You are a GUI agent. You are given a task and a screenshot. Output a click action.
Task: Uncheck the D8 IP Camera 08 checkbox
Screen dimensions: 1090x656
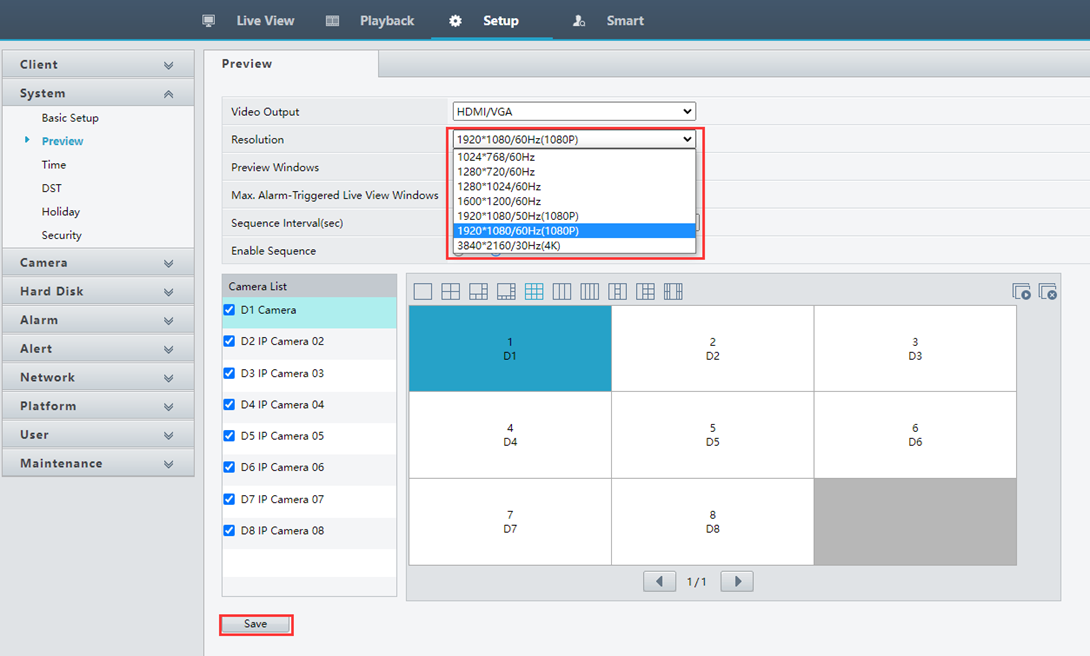tap(229, 531)
